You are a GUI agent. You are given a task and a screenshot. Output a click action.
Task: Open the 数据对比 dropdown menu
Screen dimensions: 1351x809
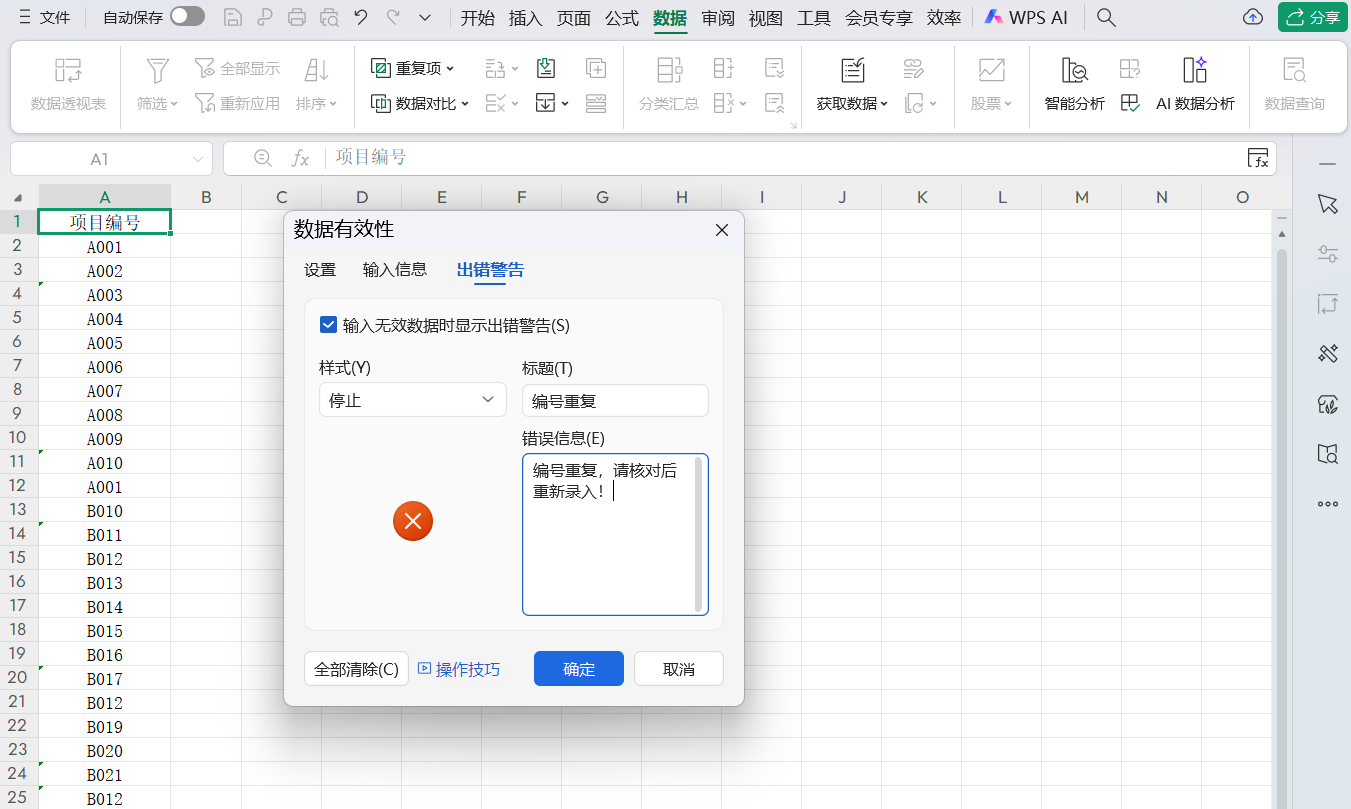click(420, 103)
